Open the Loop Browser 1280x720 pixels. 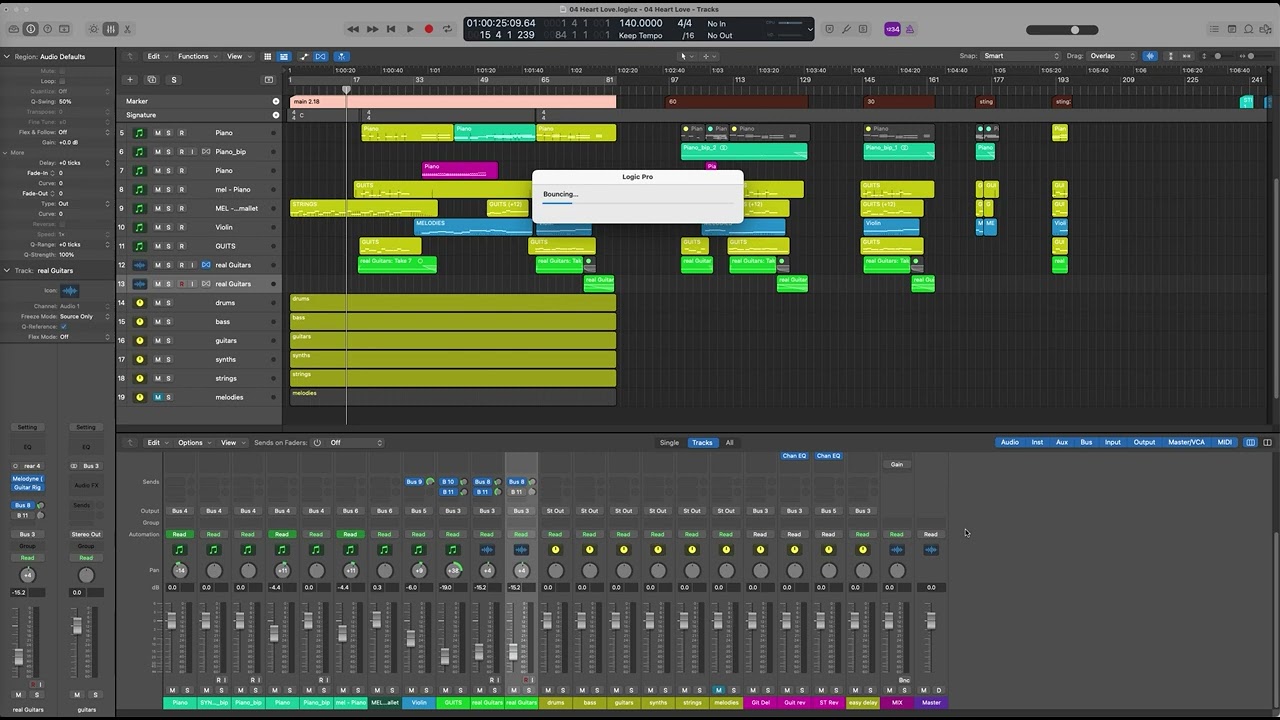click(x=1249, y=29)
